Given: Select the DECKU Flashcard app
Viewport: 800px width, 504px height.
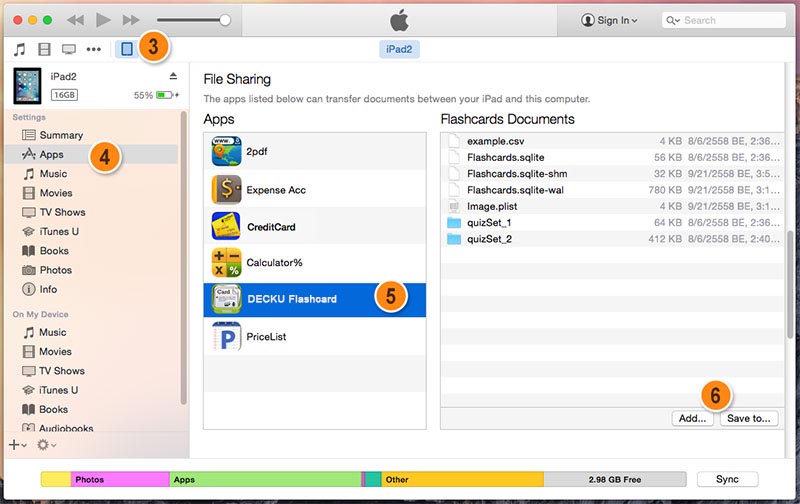Looking at the screenshot, I should [x=315, y=299].
